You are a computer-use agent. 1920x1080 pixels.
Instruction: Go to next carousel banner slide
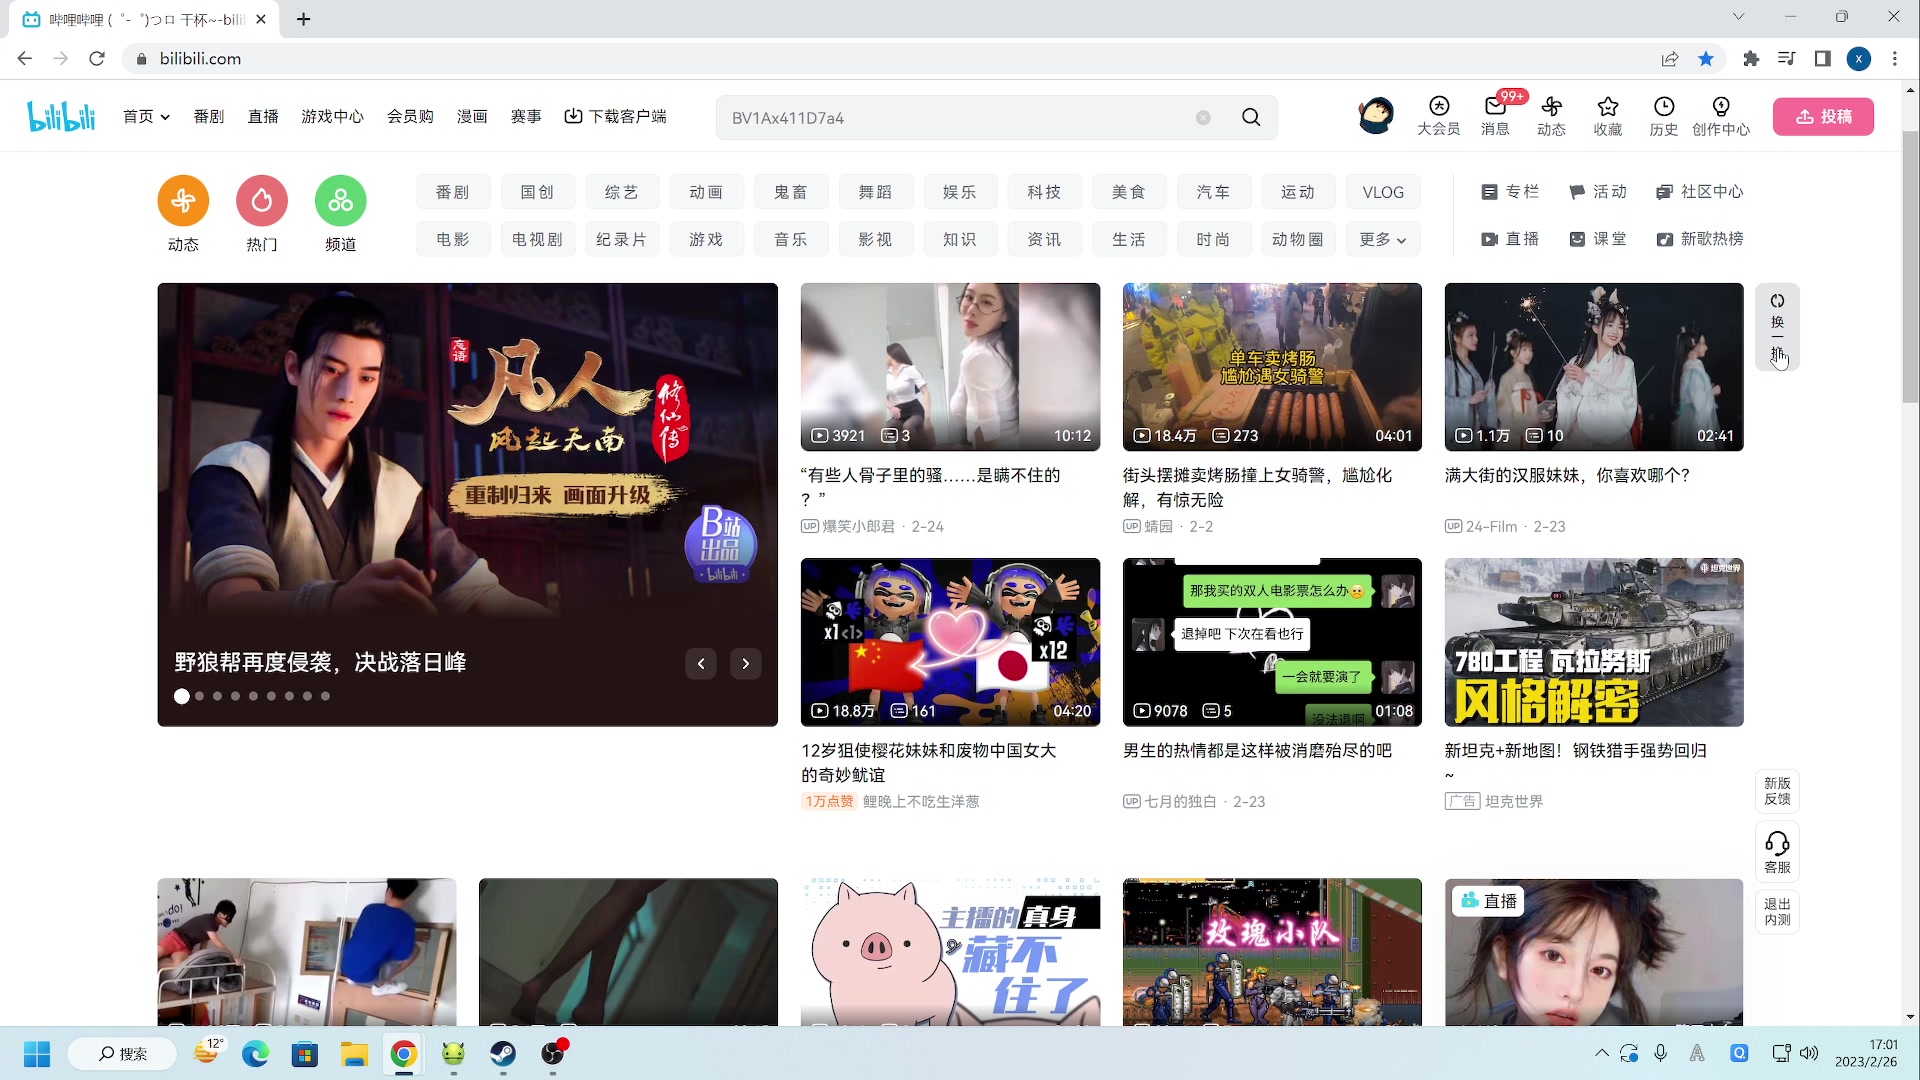745,663
